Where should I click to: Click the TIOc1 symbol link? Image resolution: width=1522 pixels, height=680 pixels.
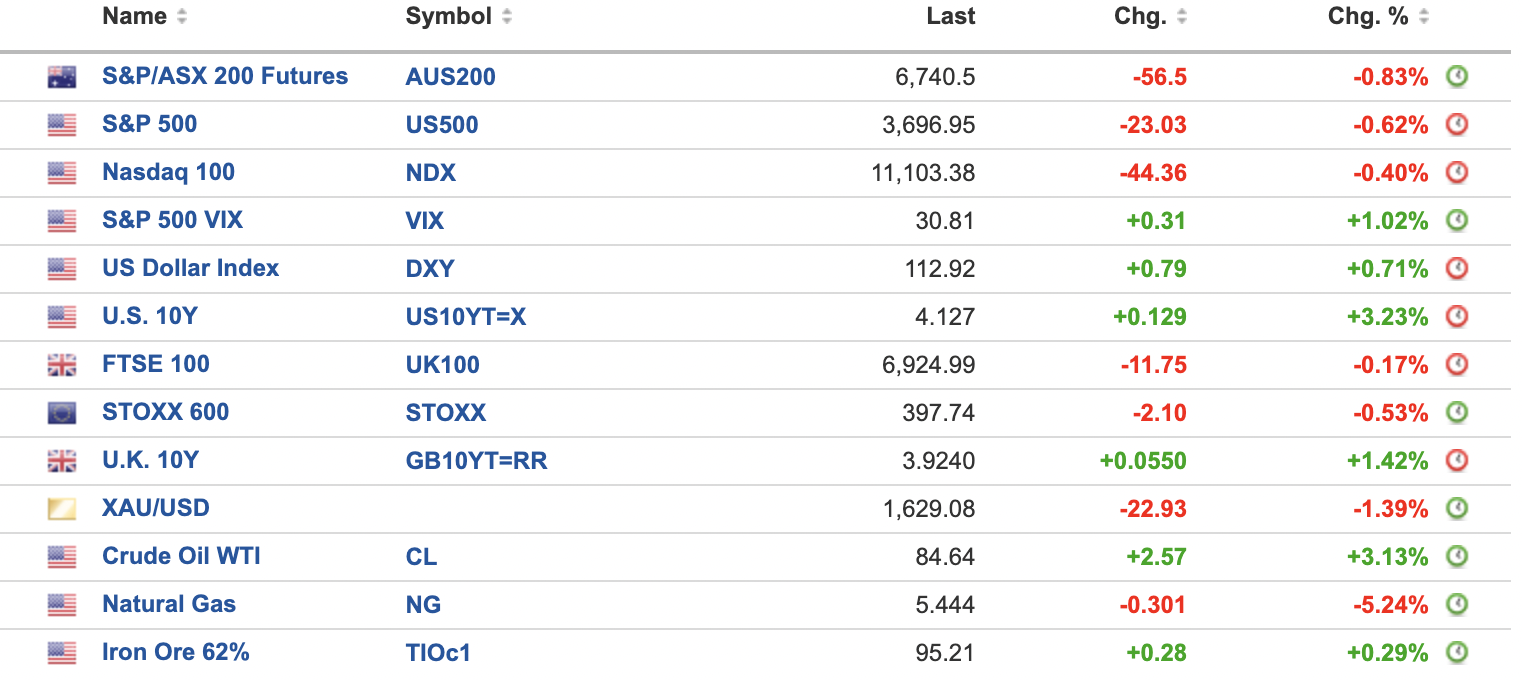(x=438, y=653)
